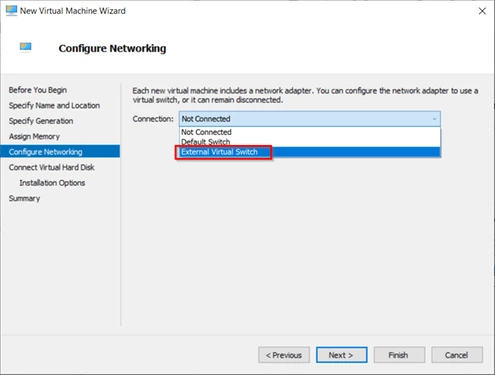This screenshot has width=495, height=375.
Task: Go to Specify Name and Location step
Action: point(54,105)
